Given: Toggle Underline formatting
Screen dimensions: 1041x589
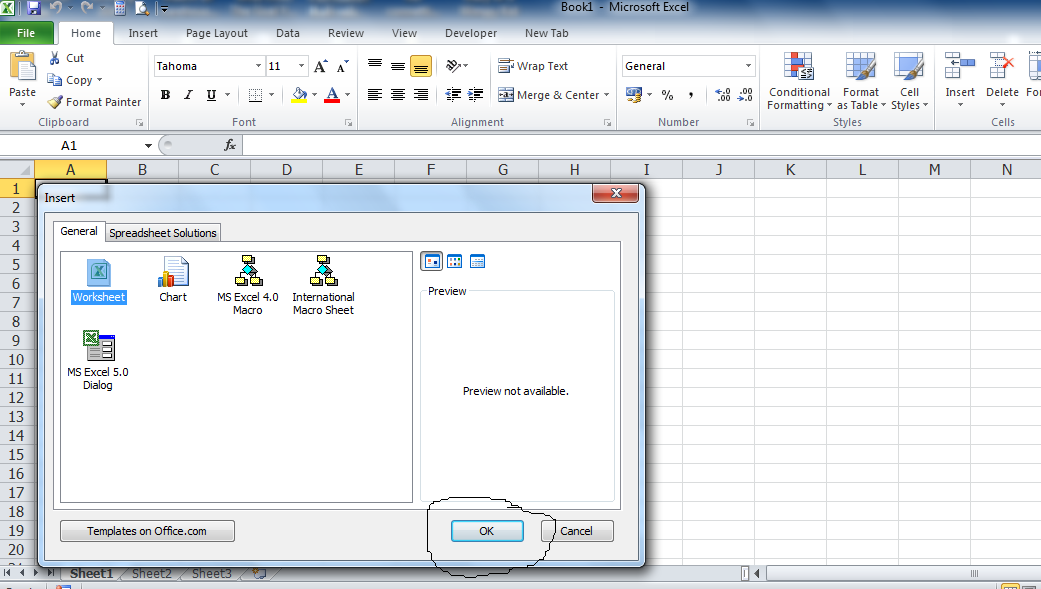Looking at the screenshot, I should coord(211,95).
